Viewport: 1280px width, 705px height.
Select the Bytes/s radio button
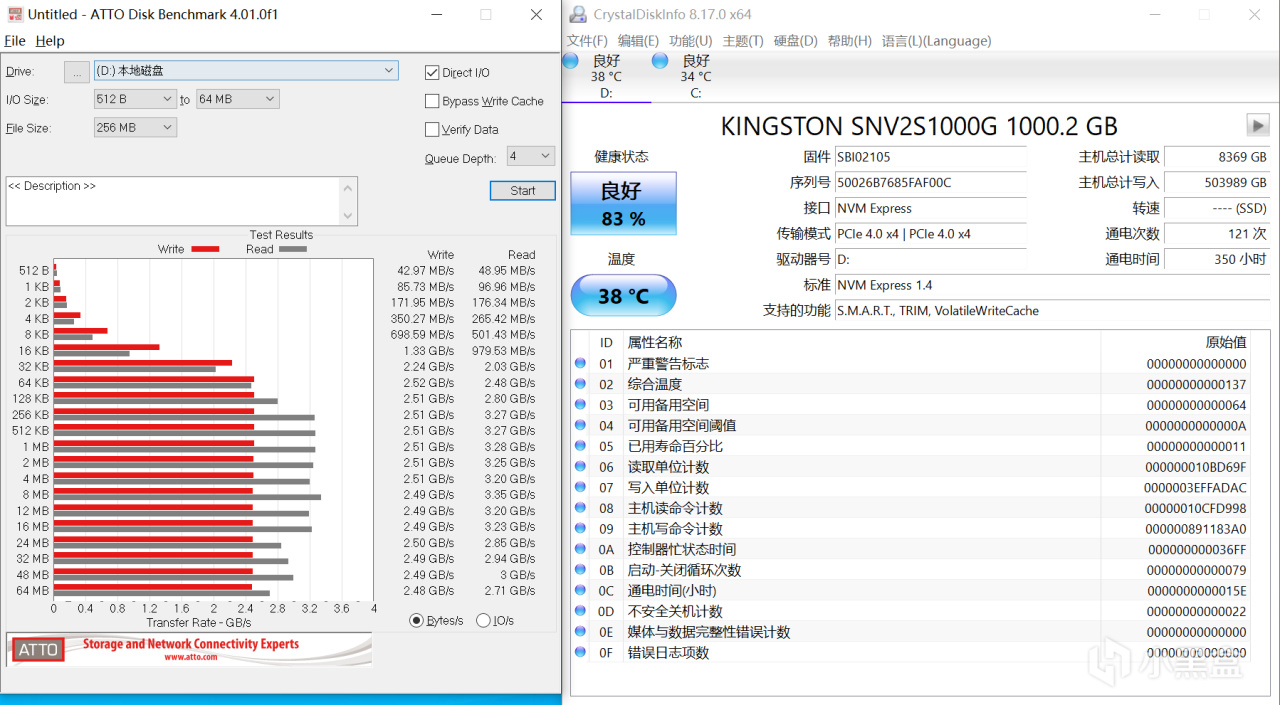[417, 620]
